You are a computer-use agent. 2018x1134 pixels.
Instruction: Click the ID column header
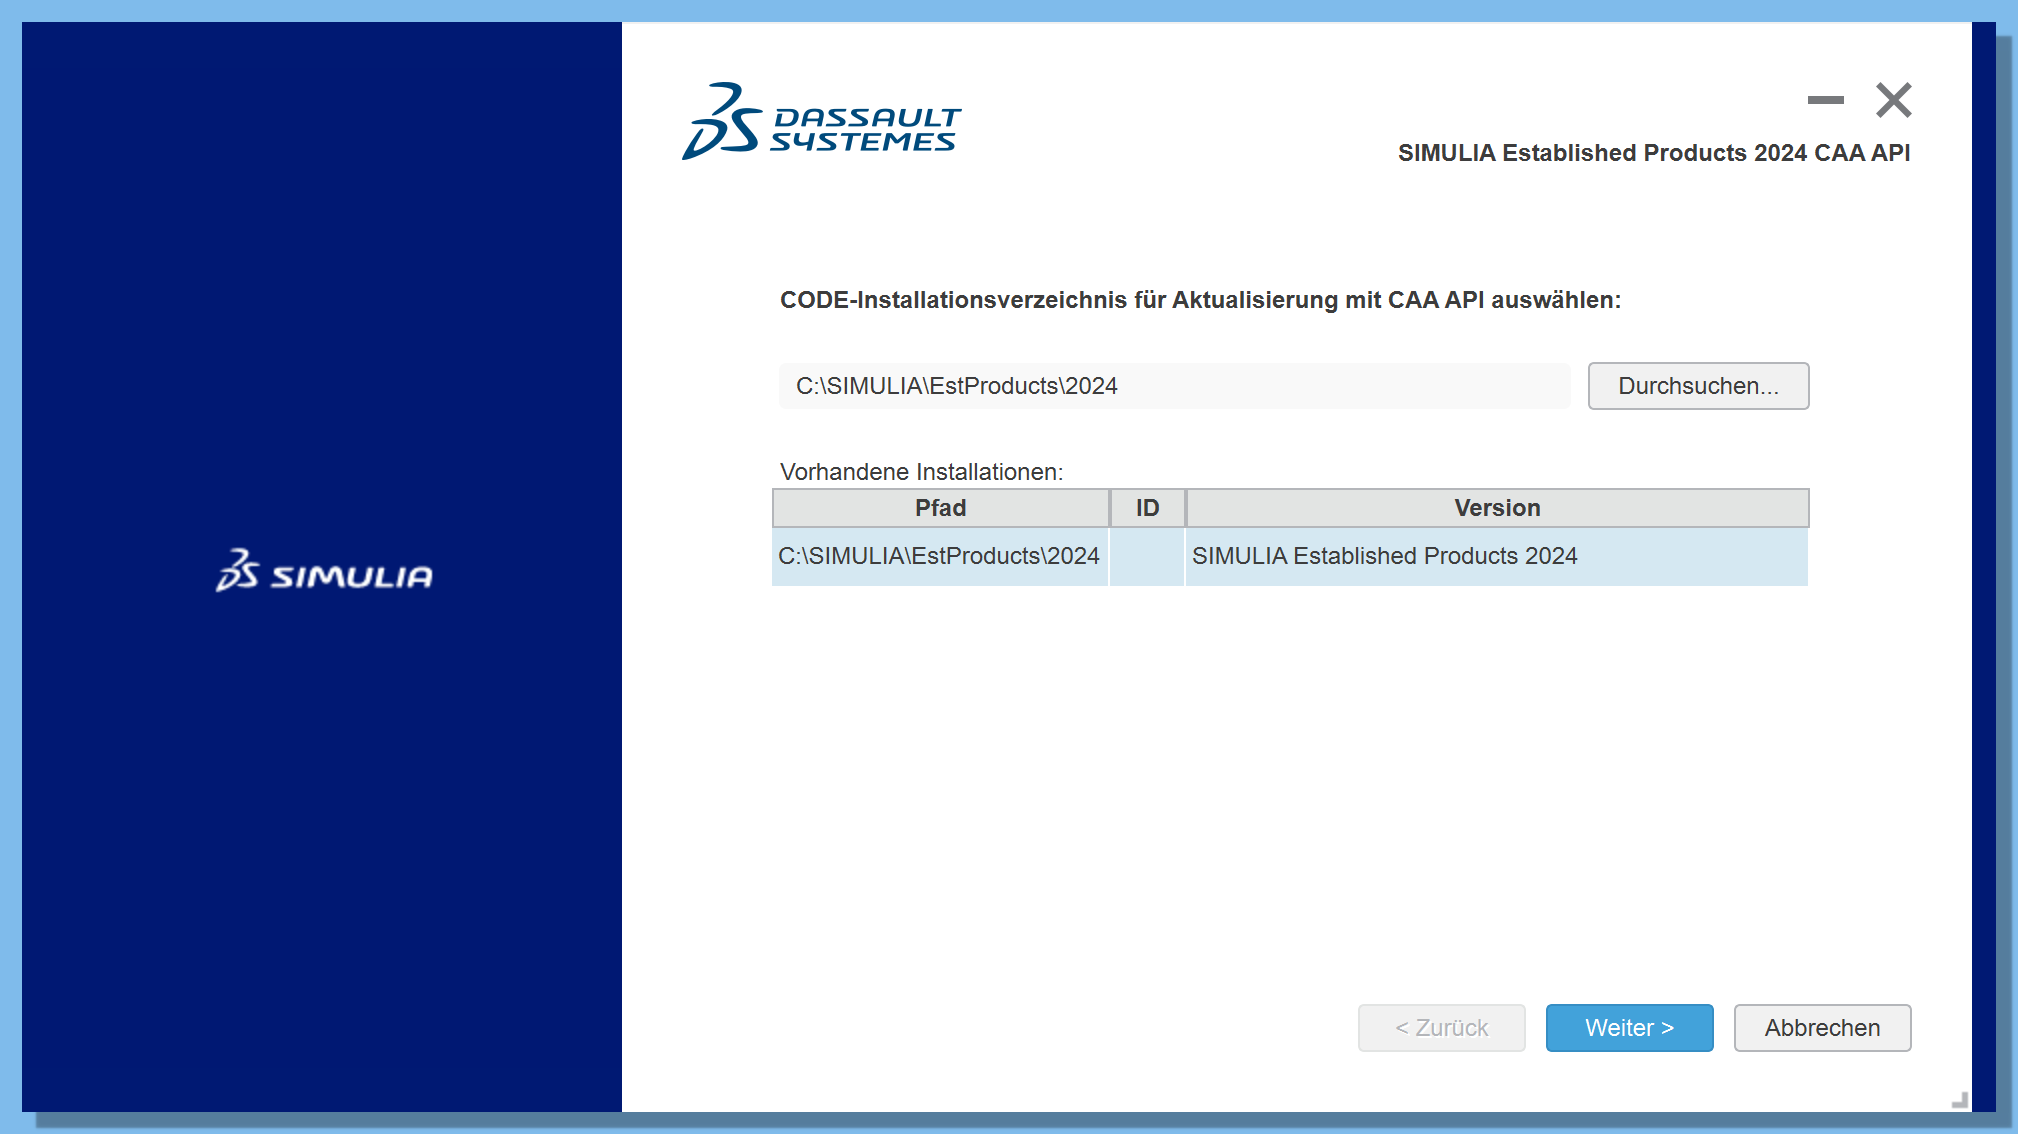(x=1147, y=508)
